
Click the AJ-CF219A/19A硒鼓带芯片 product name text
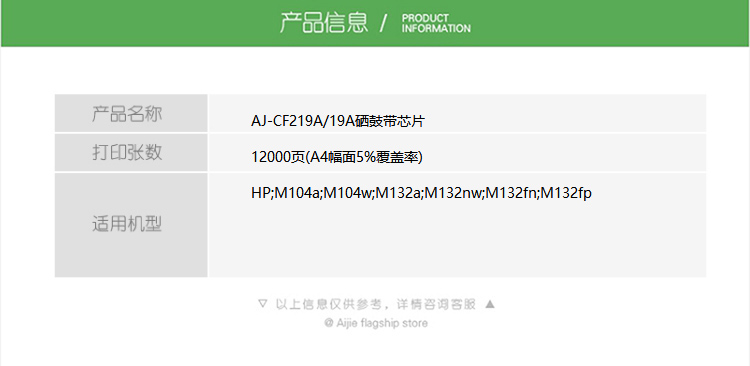coord(338,122)
